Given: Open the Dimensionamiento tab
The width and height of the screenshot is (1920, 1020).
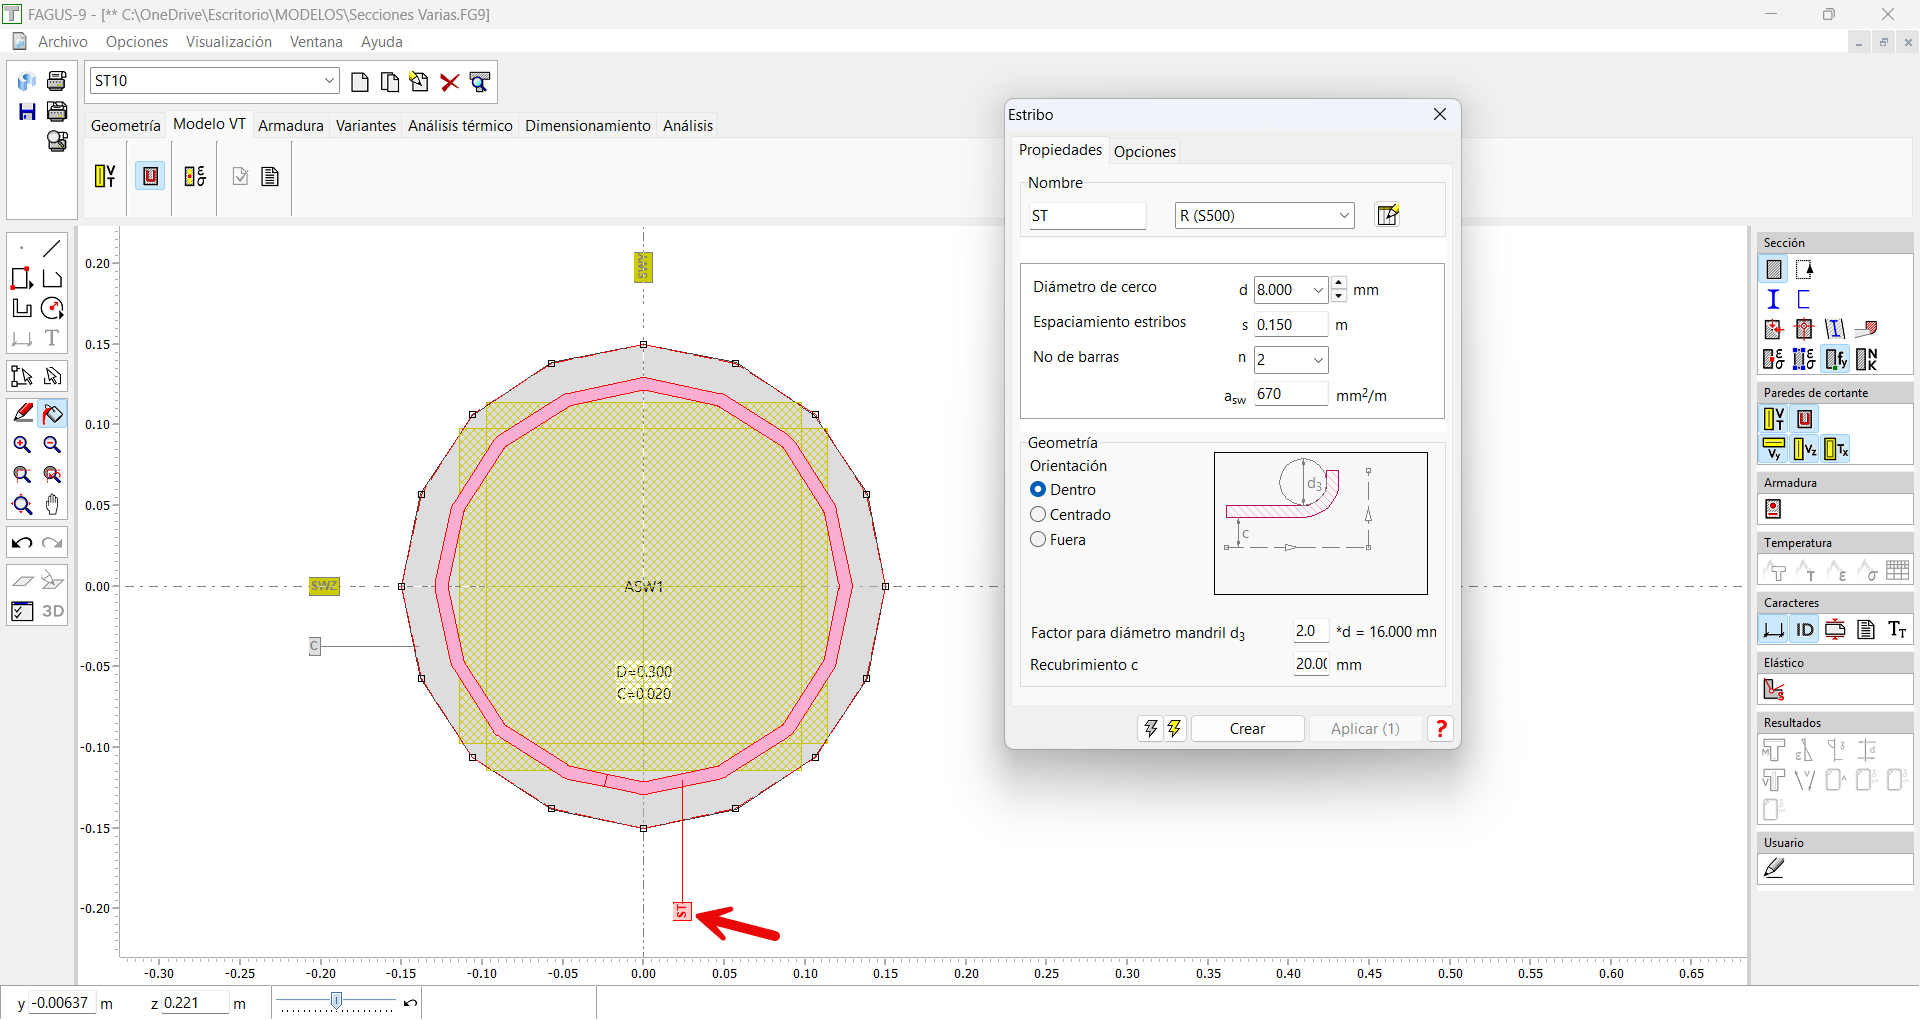Looking at the screenshot, I should point(587,126).
